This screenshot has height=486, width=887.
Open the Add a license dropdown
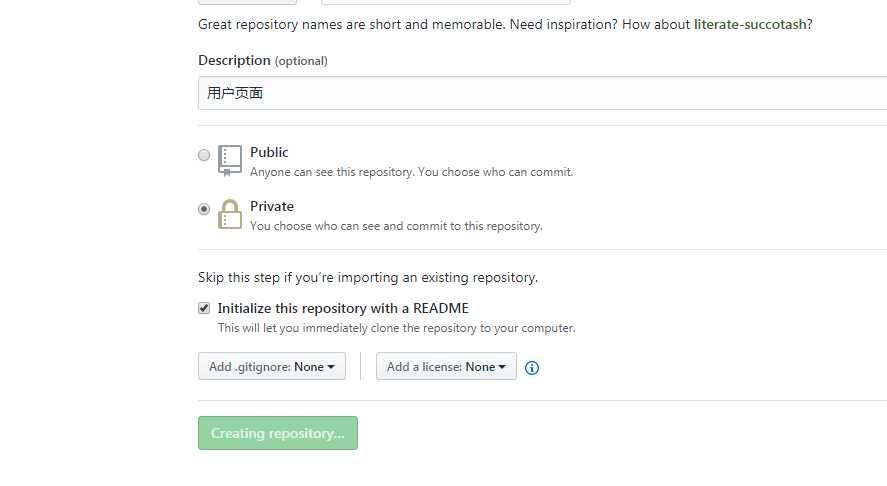pos(446,367)
